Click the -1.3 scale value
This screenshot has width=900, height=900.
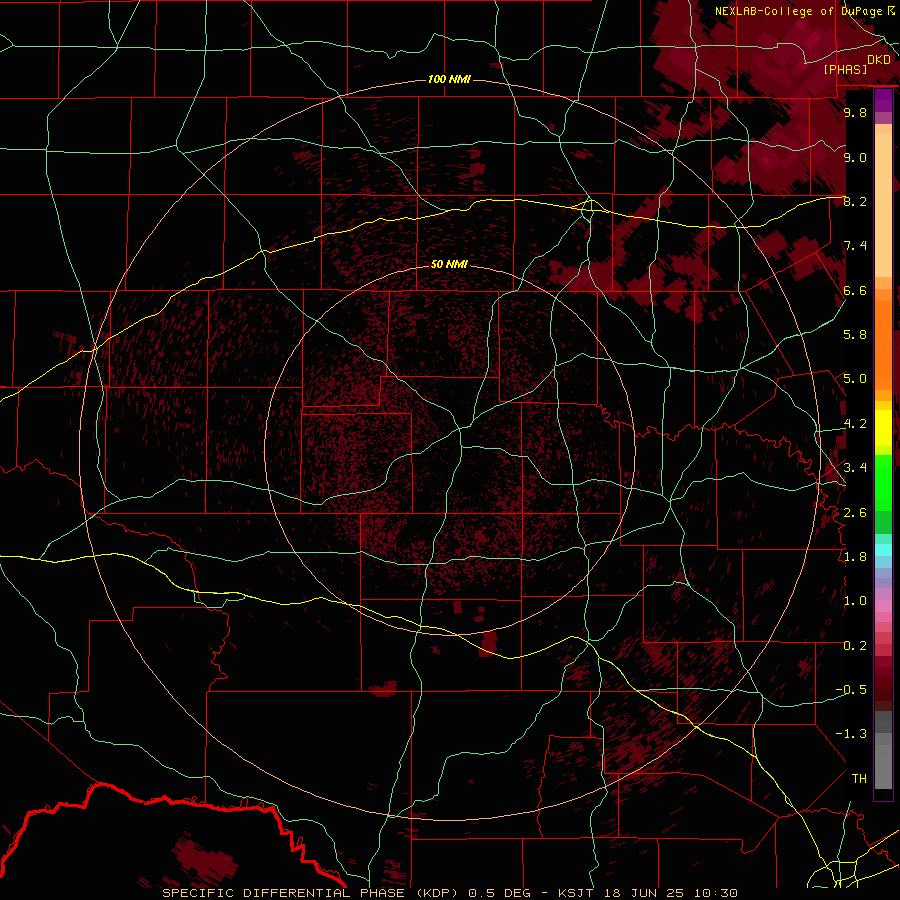click(x=851, y=734)
